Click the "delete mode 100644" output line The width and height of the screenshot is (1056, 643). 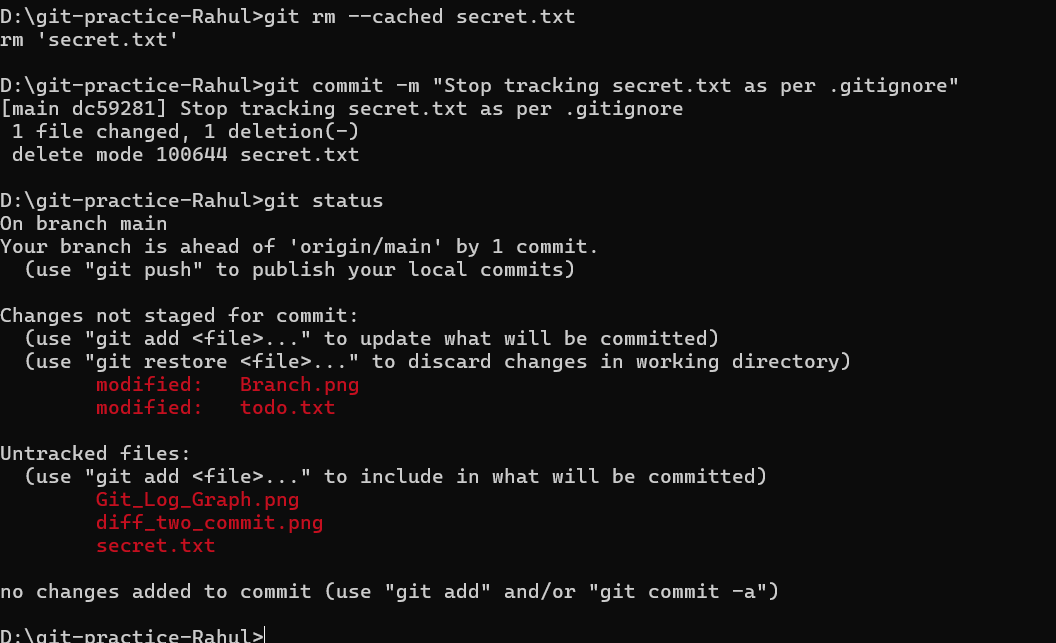pyautogui.click(x=185, y=155)
